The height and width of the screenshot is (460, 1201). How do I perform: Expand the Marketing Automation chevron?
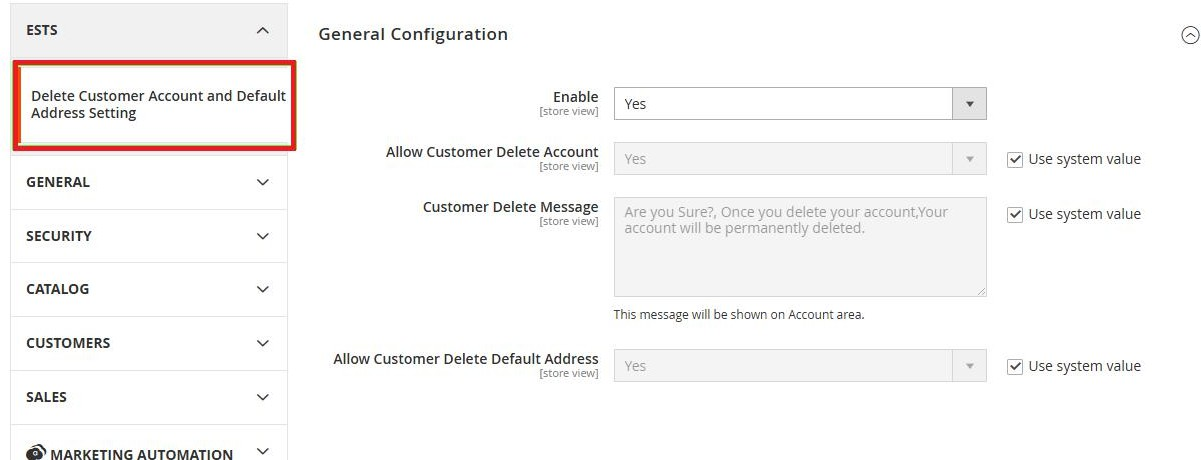coord(263,451)
